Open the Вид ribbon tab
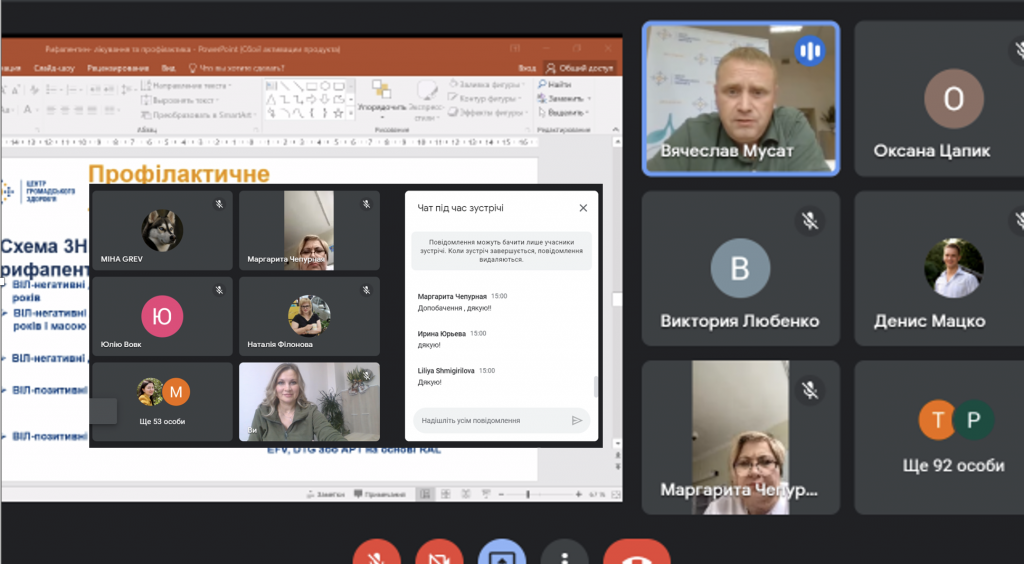This screenshot has width=1024, height=564. click(168, 68)
